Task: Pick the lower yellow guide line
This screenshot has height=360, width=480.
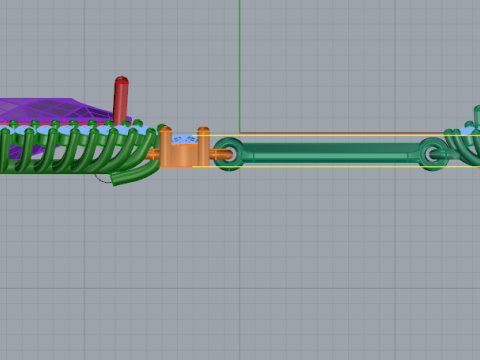Action: tap(336, 166)
